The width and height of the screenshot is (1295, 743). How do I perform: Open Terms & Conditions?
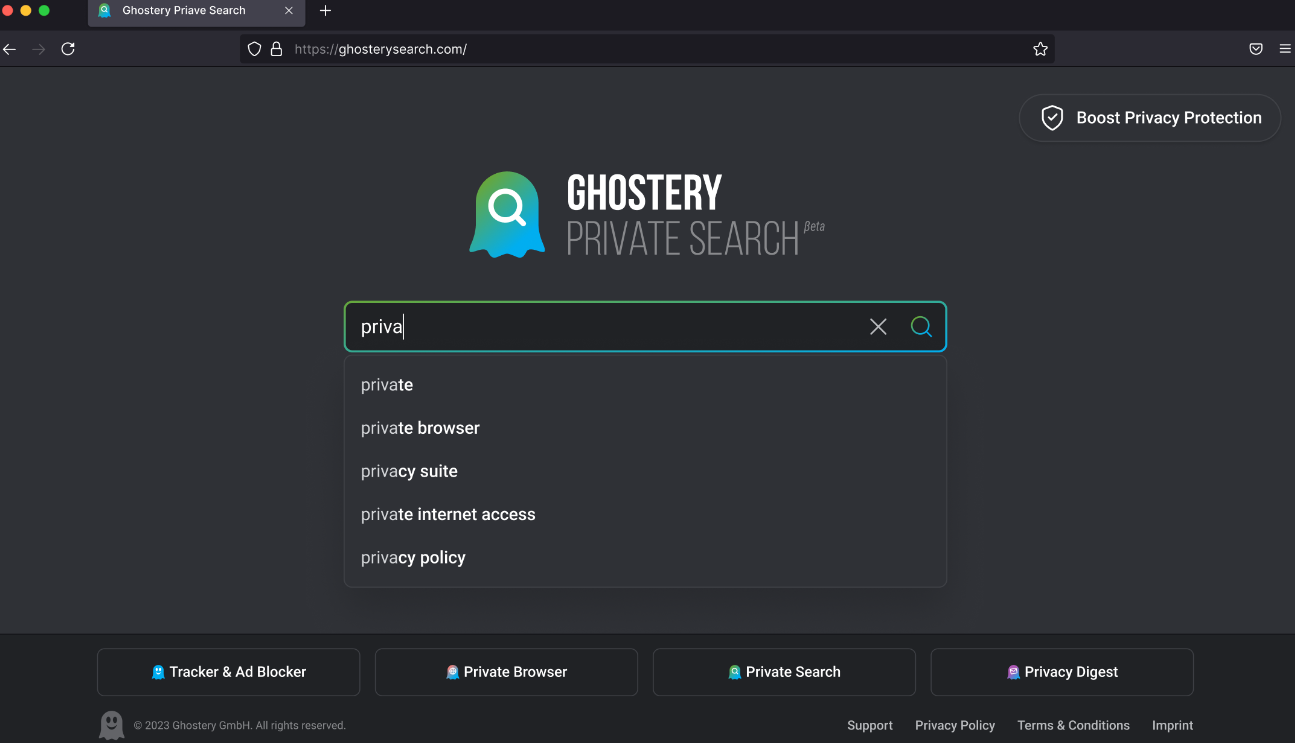point(1073,726)
